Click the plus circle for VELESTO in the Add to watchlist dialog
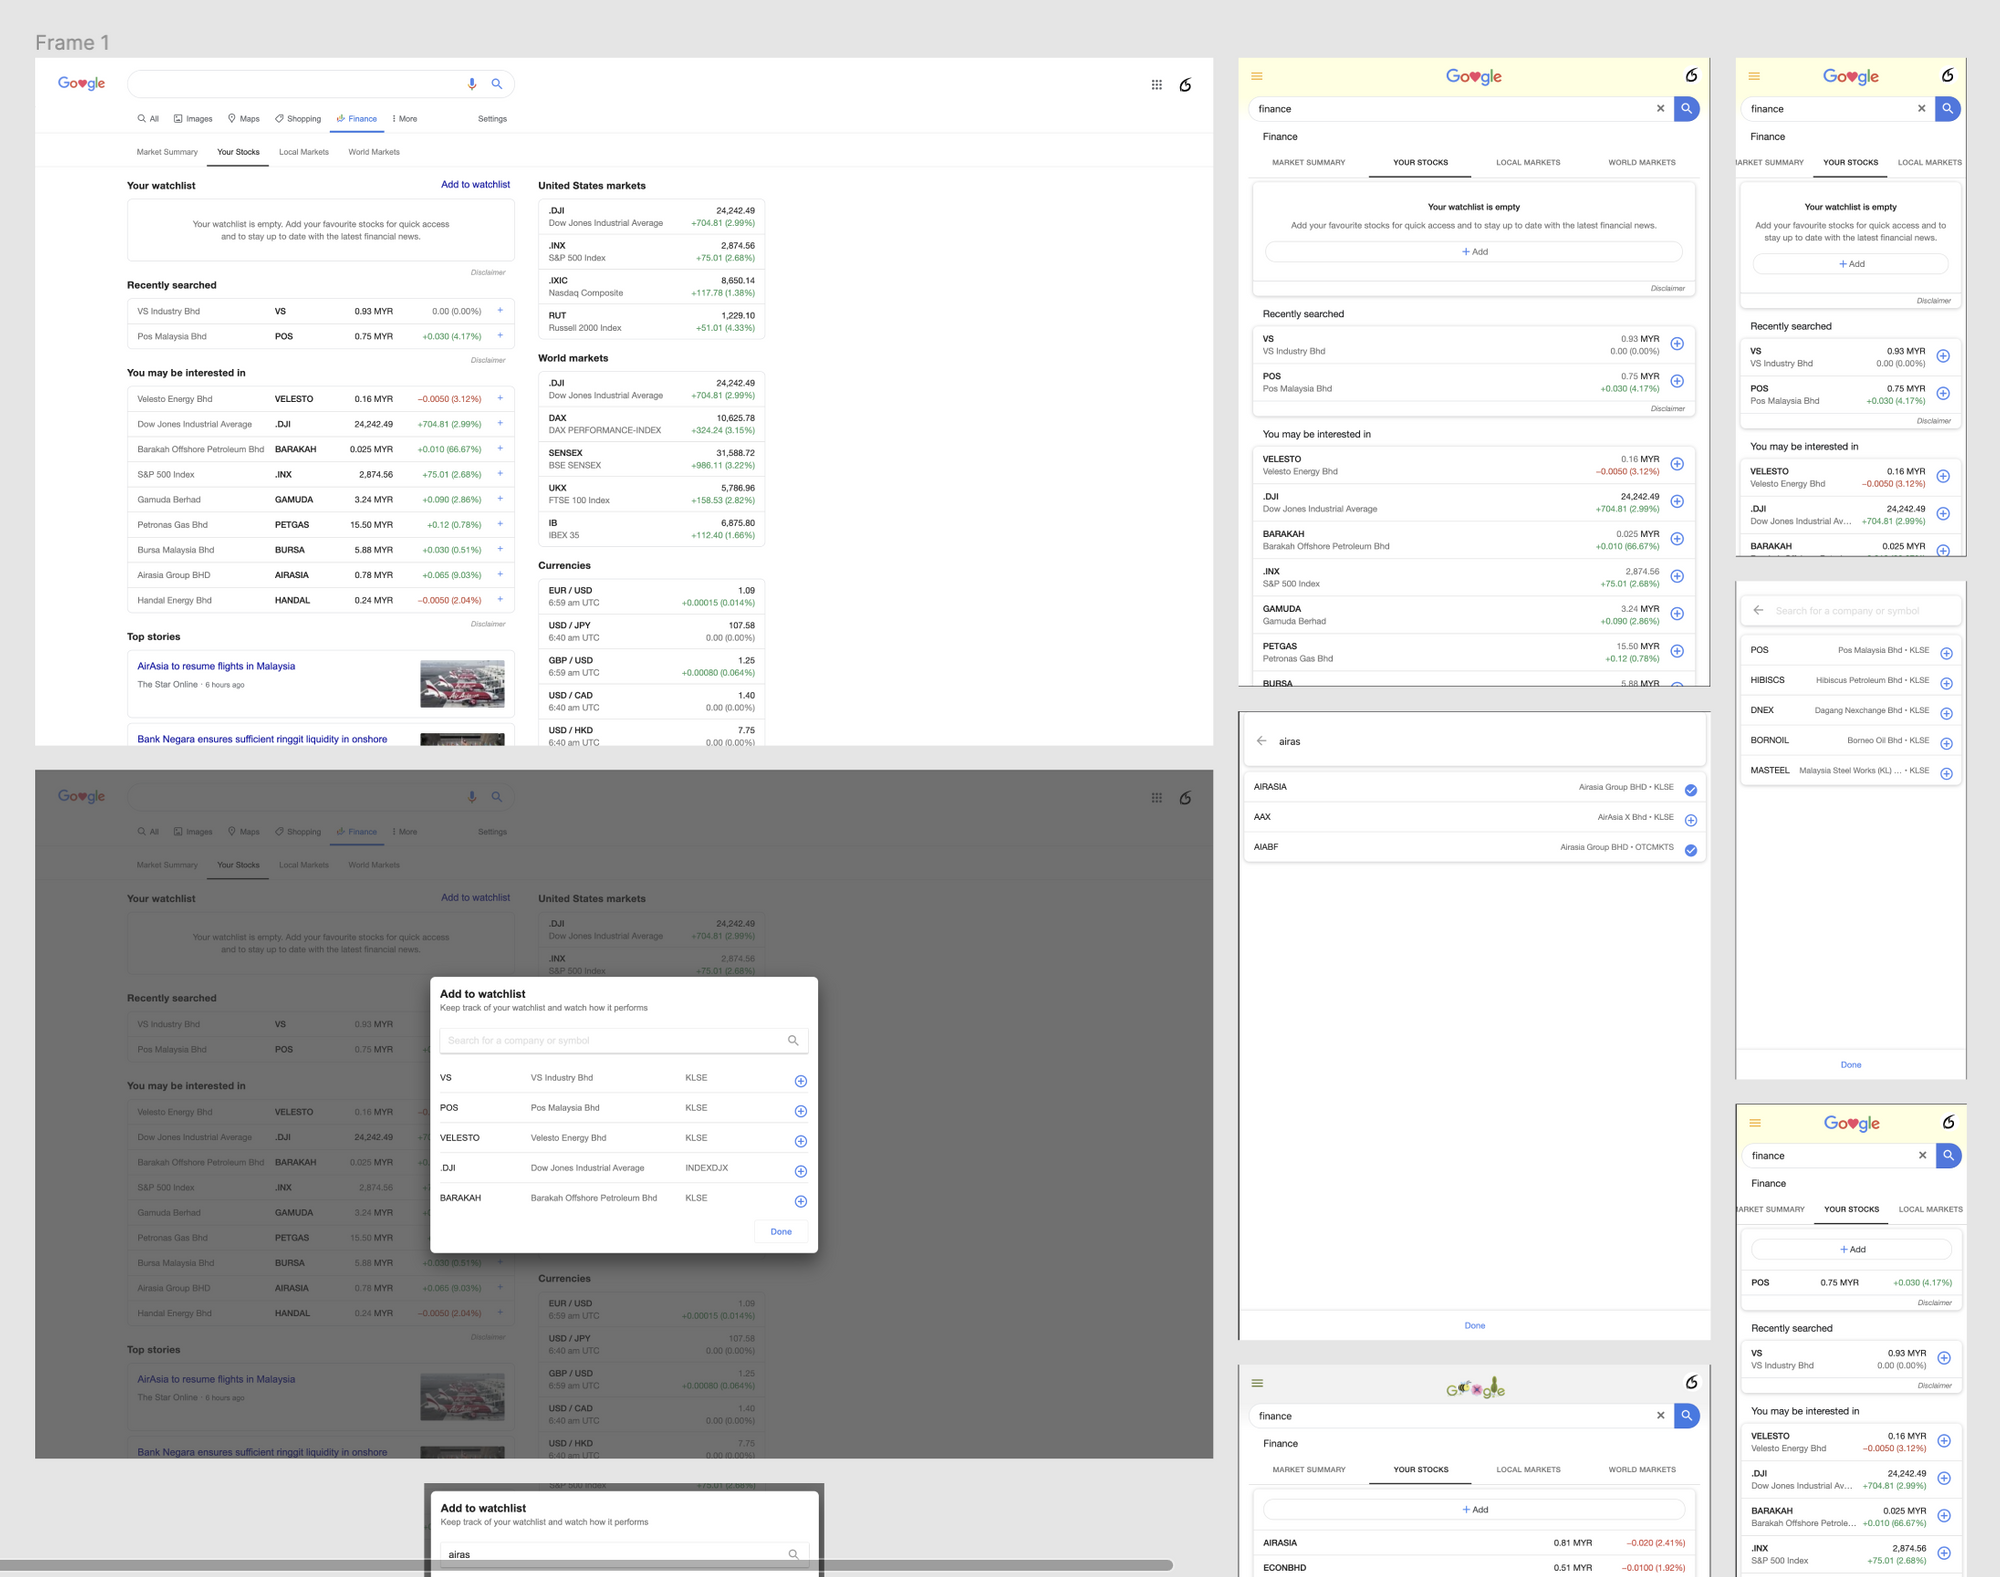Image resolution: width=2000 pixels, height=1577 pixels. (800, 1141)
